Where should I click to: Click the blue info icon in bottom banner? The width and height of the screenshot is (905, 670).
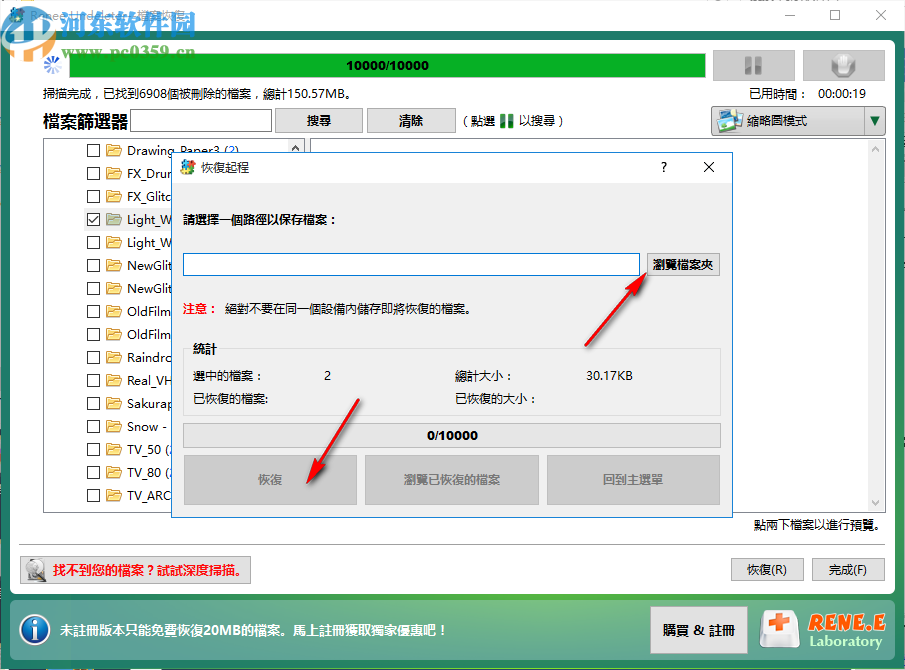tap(35, 630)
